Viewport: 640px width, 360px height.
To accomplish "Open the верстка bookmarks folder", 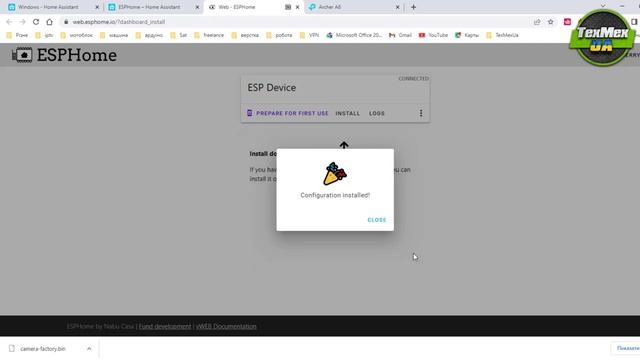I will pyautogui.click(x=245, y=36).
